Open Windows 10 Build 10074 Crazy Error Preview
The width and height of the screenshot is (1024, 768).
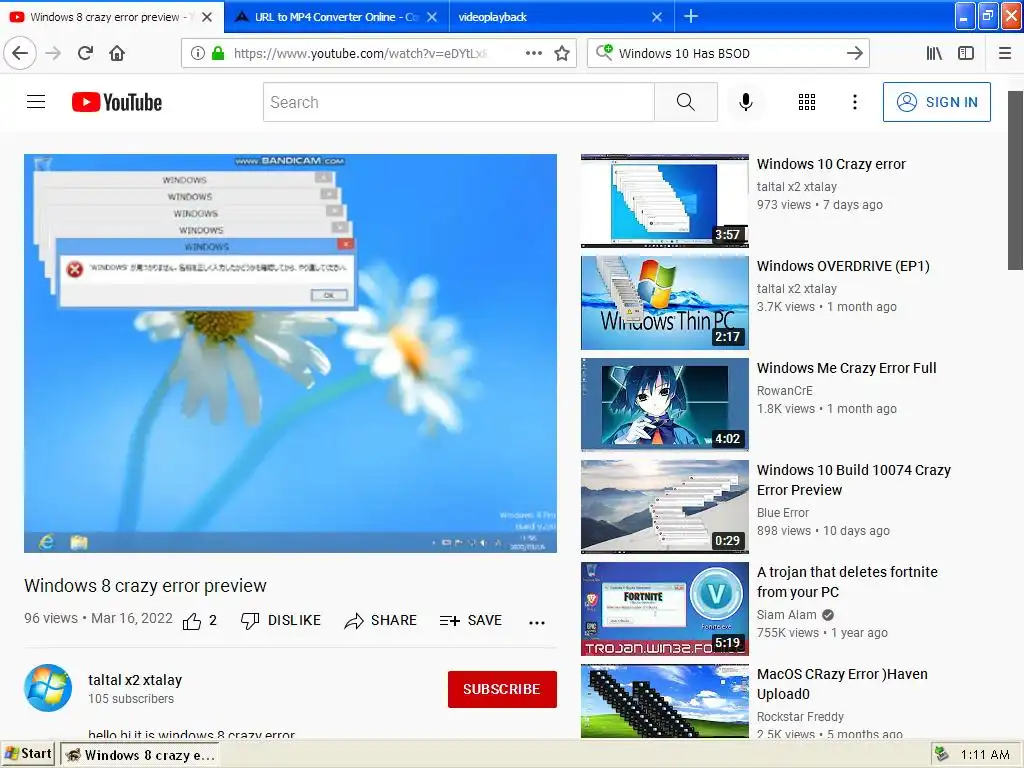pyautogui.click(x=854, y=480)
